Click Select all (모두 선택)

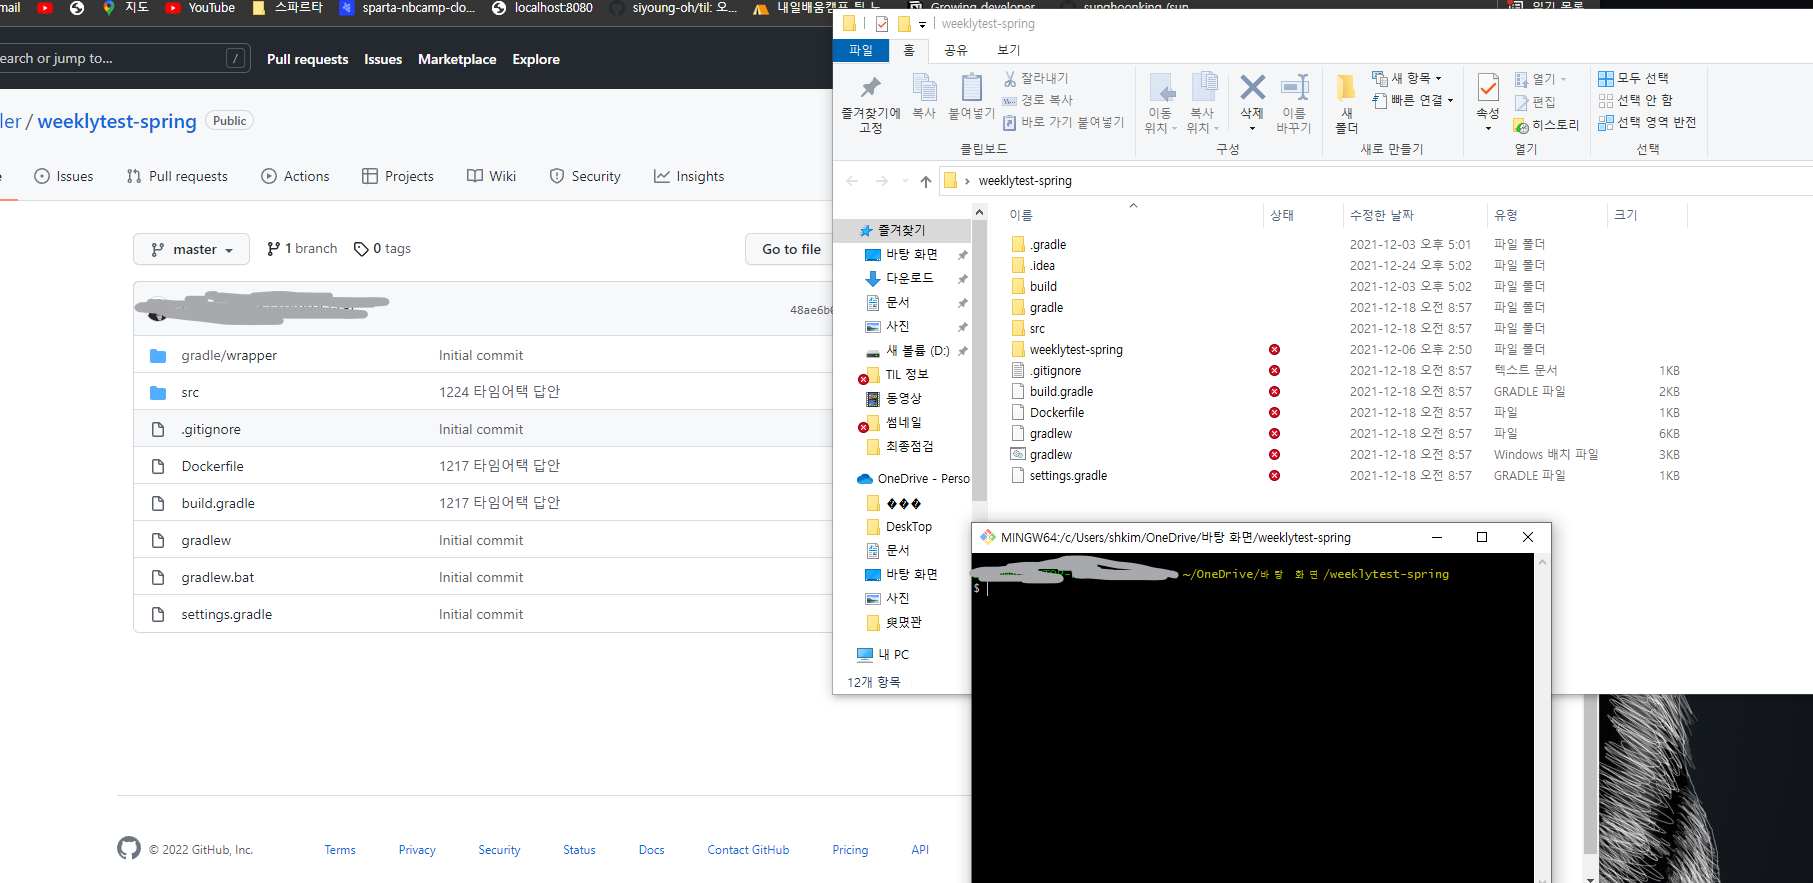tap(1633, 78)
